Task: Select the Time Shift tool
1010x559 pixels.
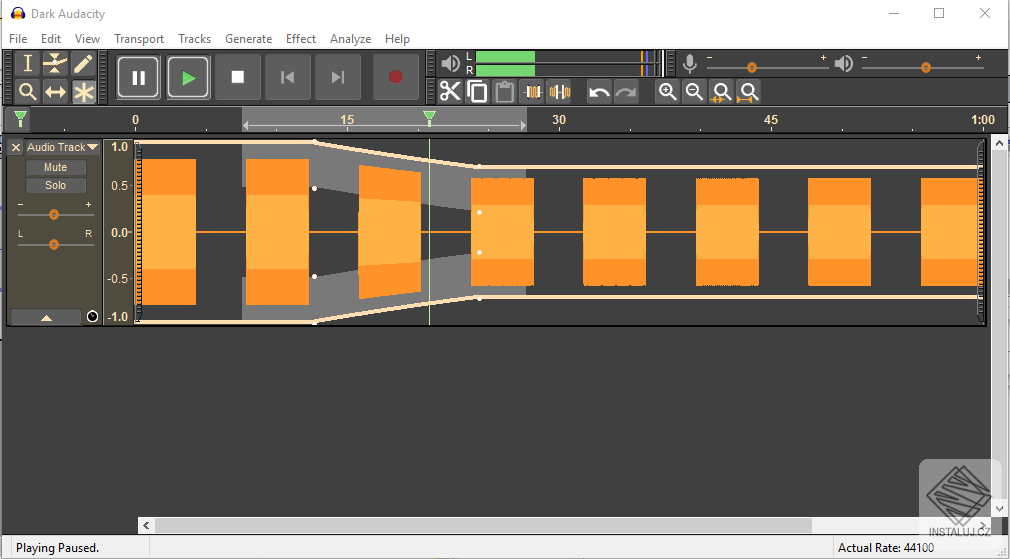Action: tap(55, 91)
